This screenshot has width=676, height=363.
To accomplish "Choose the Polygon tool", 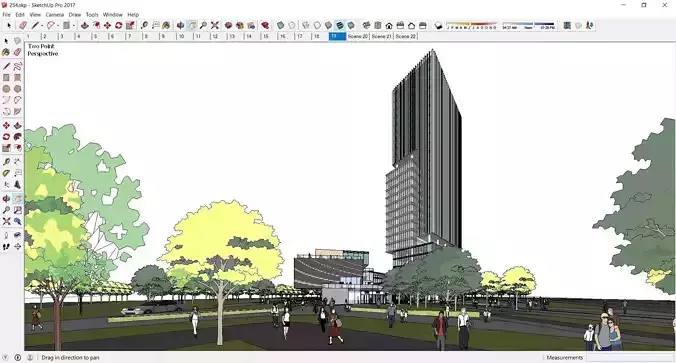I will (x=17, y=89).
